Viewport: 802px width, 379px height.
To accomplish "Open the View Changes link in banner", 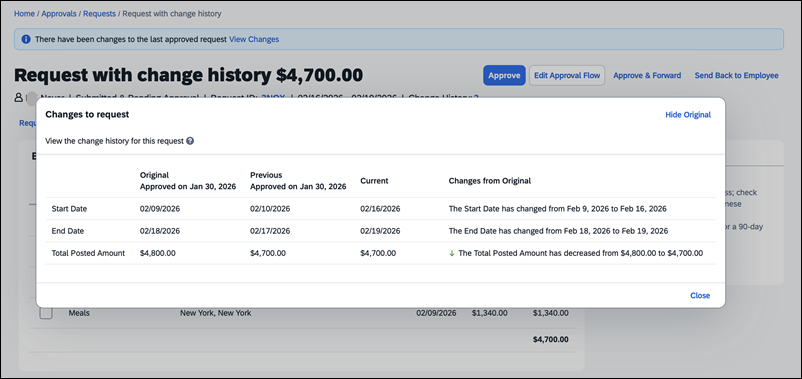I will pos(254,39).
